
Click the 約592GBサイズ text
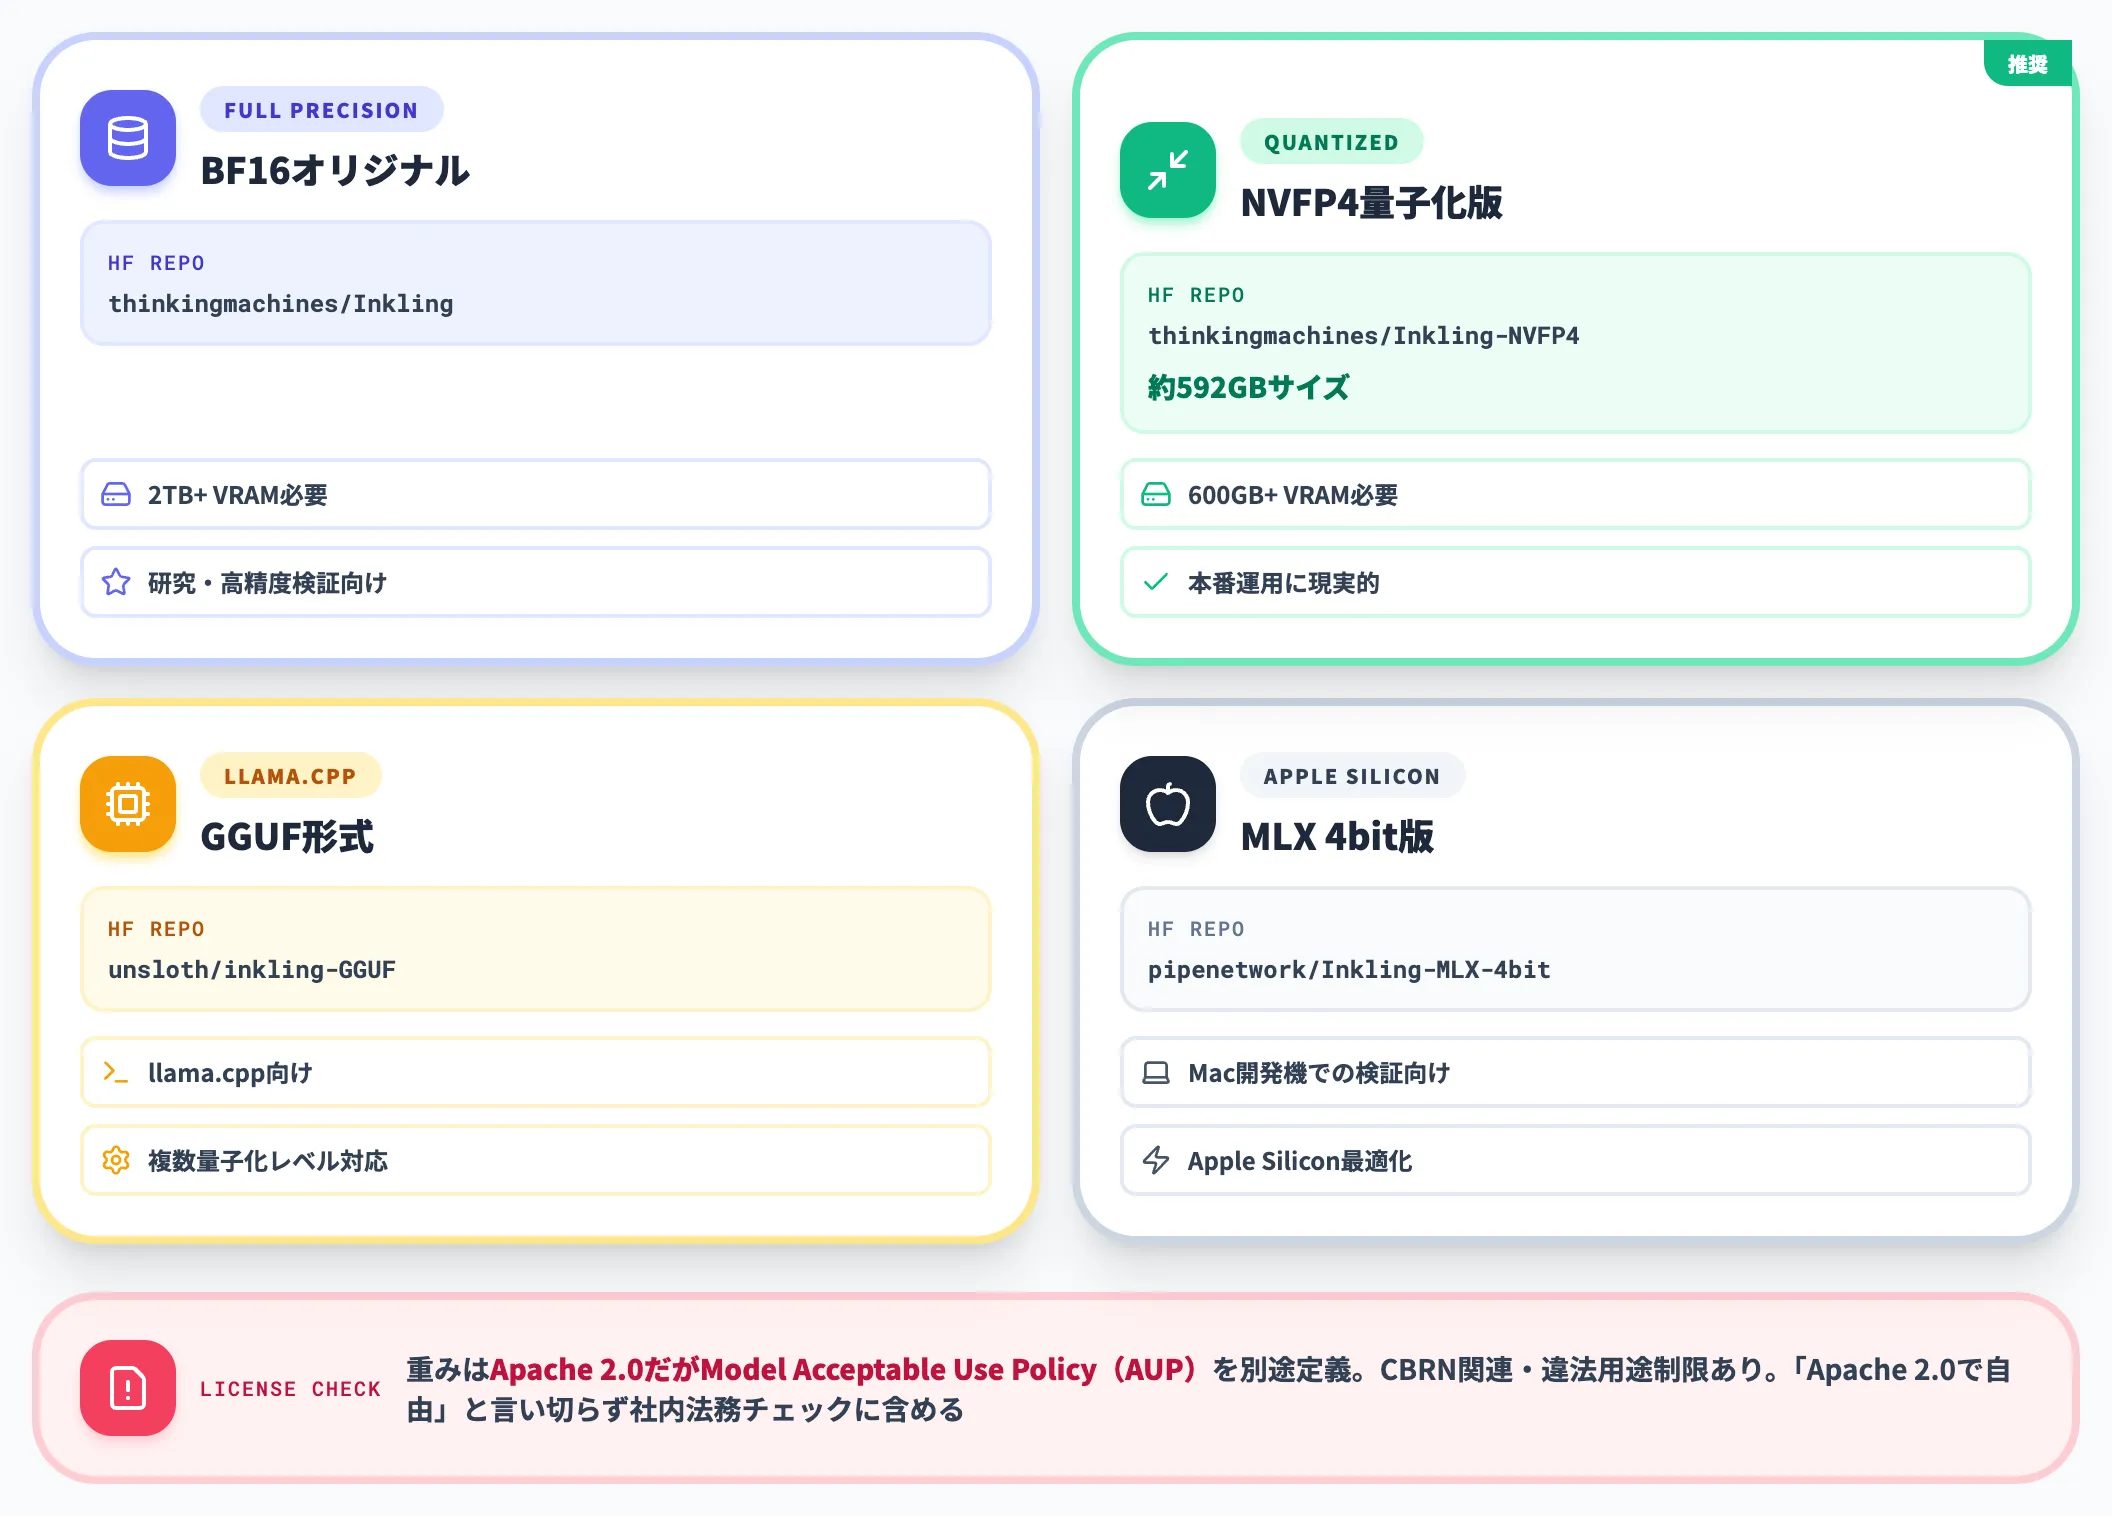click(x=1249, y=388)
